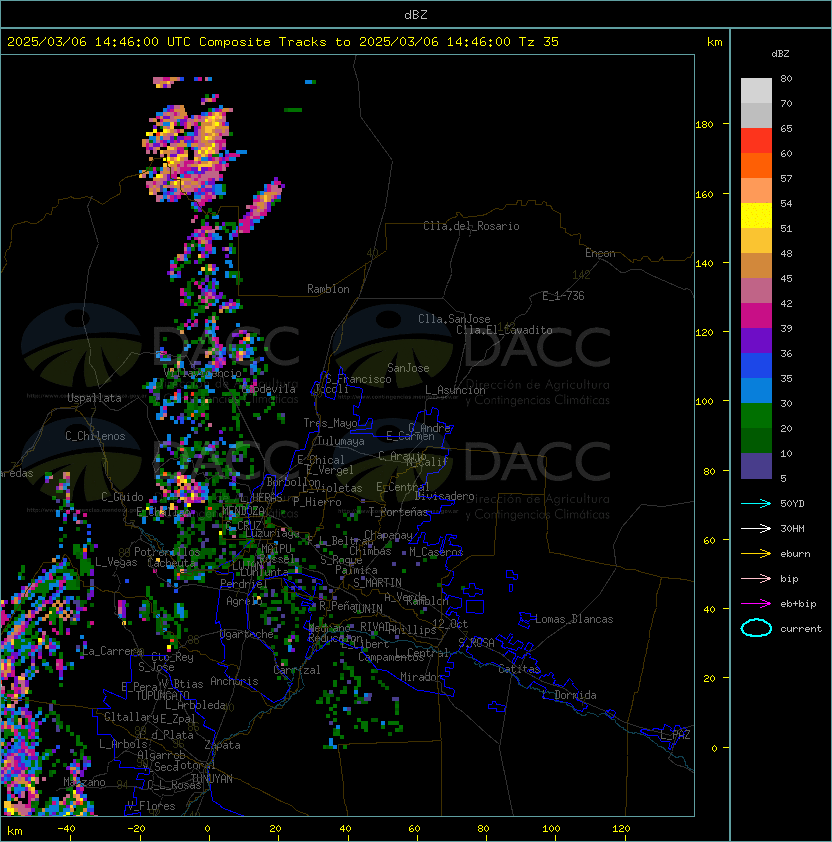Viewport: 832px width, 842px height.
Task: Click the 'Divisadero' place label
Action: [x=445, y=496]
